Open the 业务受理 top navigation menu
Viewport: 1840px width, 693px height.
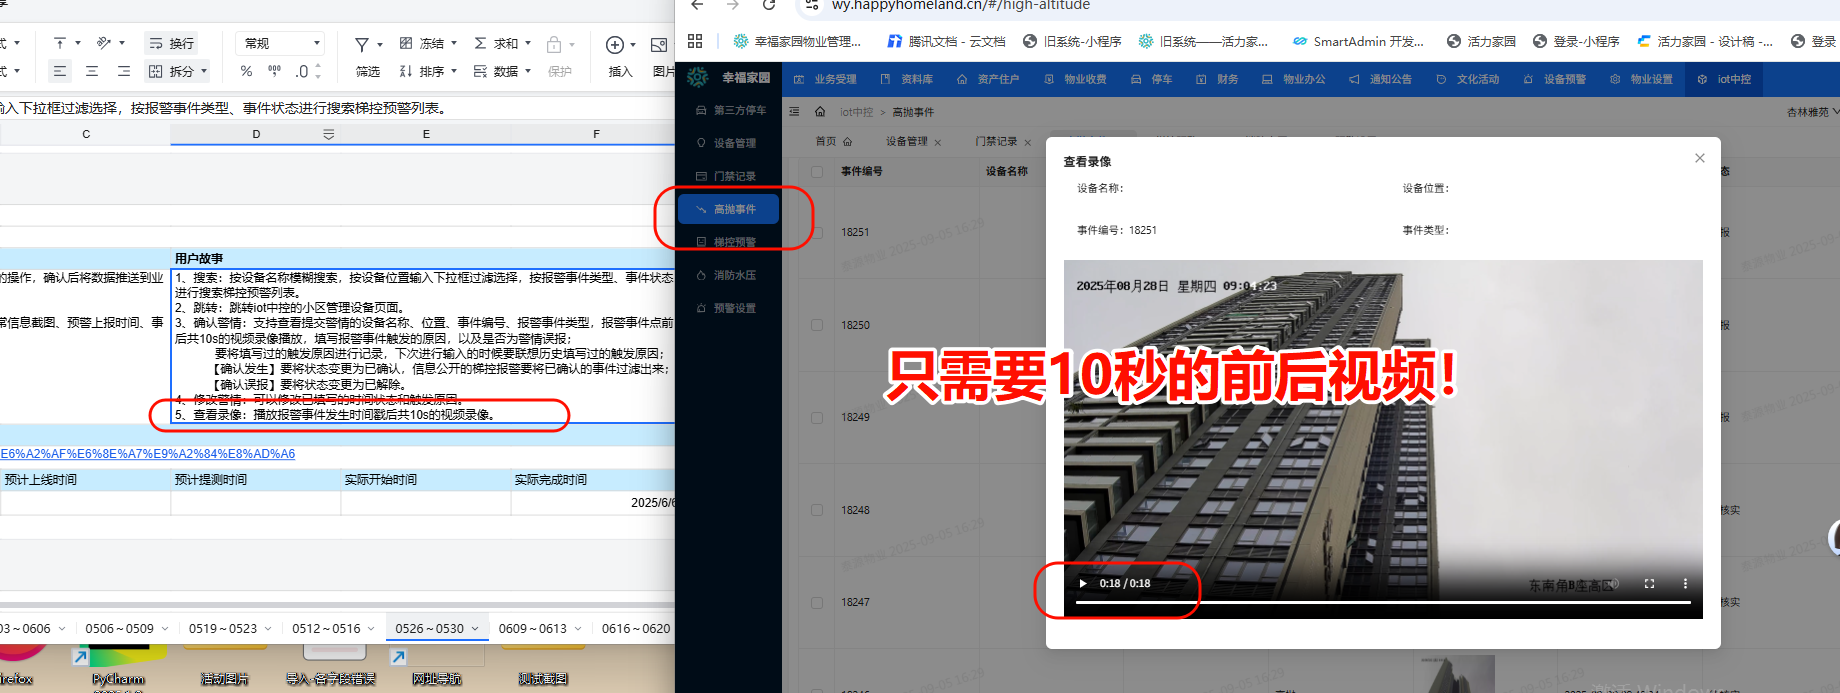click(x=826, y=79)
